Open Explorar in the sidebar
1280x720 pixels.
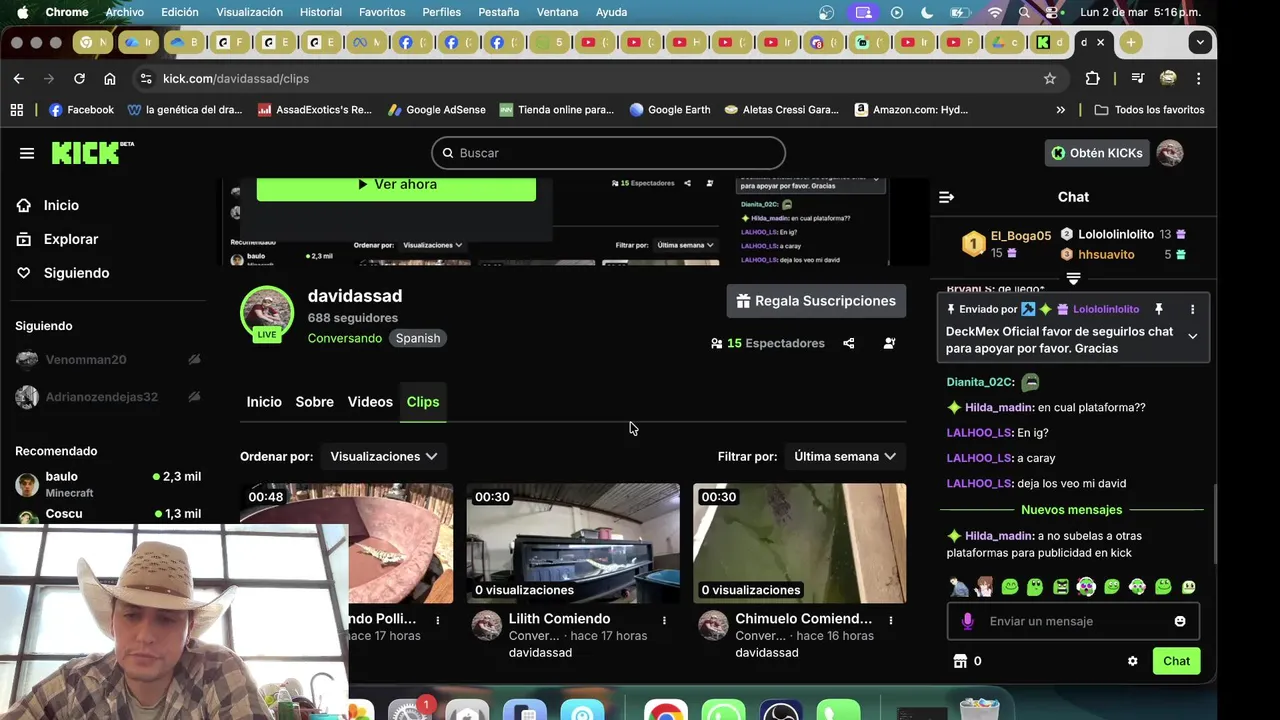pyautogui.click(x=71, y=239)
